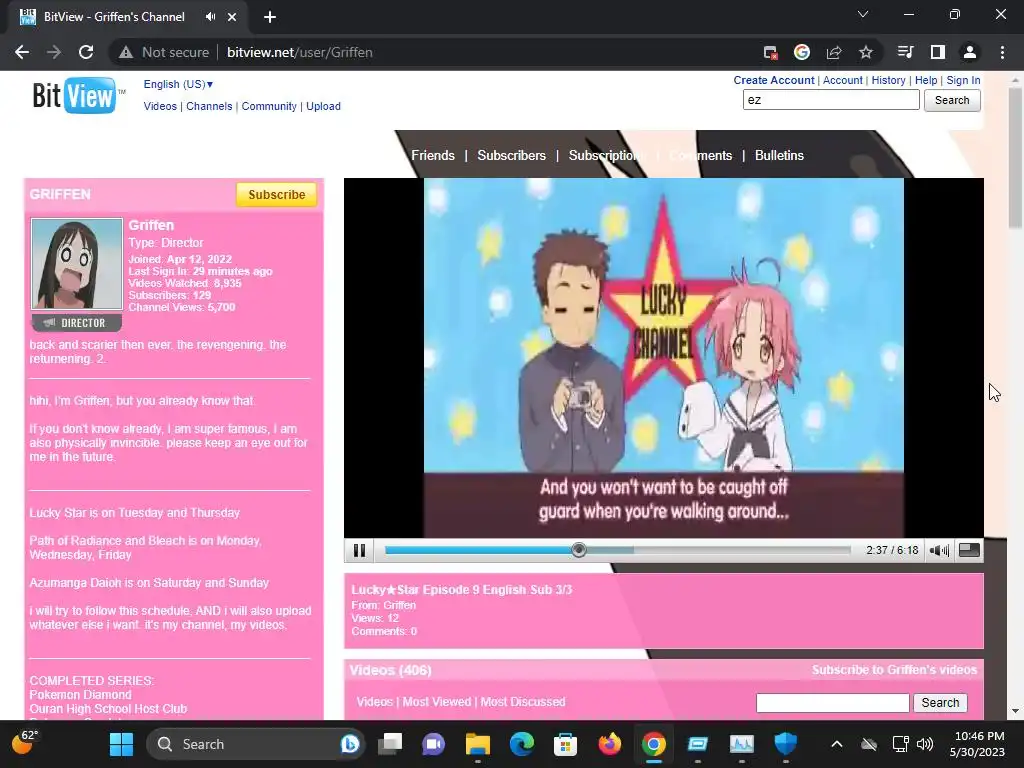Click the Upload link
This screenshot has height=768, width=1024.
pyautogui.click(x=323, y=106)
